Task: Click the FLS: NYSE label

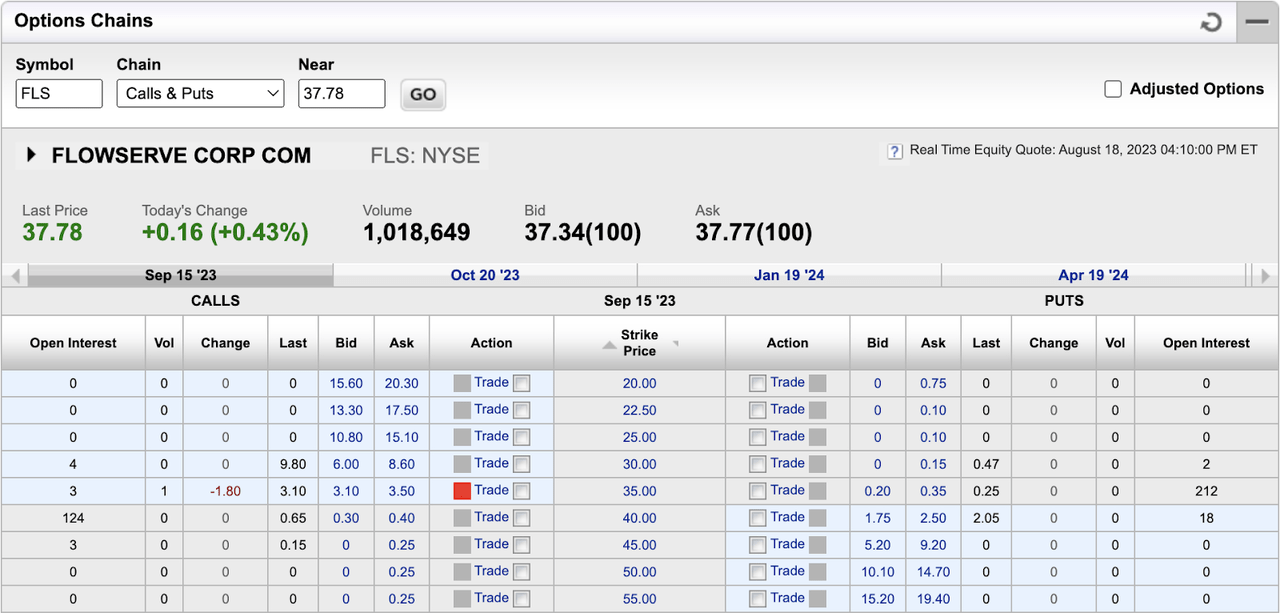Action: pos(425,155)
